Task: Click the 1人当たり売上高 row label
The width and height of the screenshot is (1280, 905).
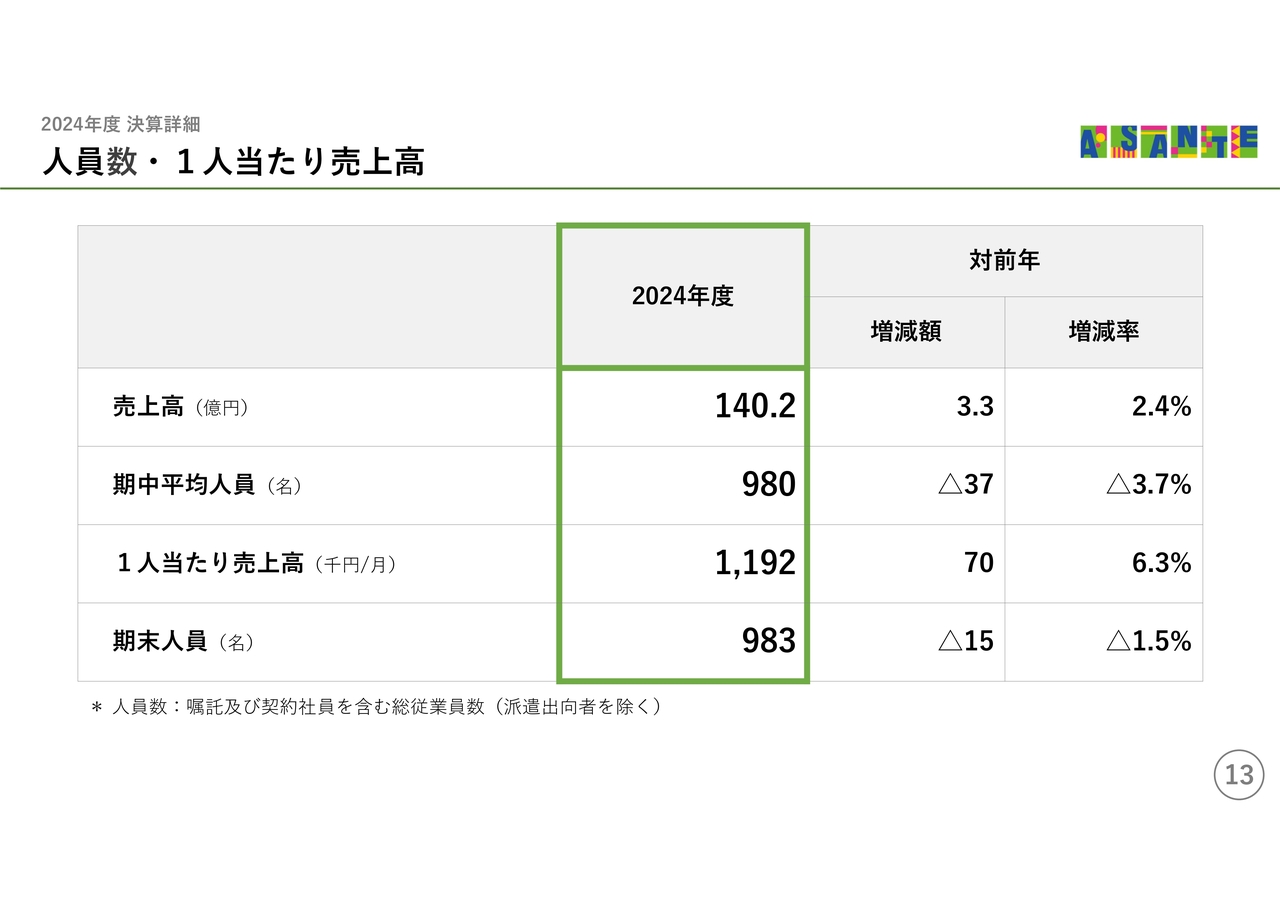Action: 256,564
